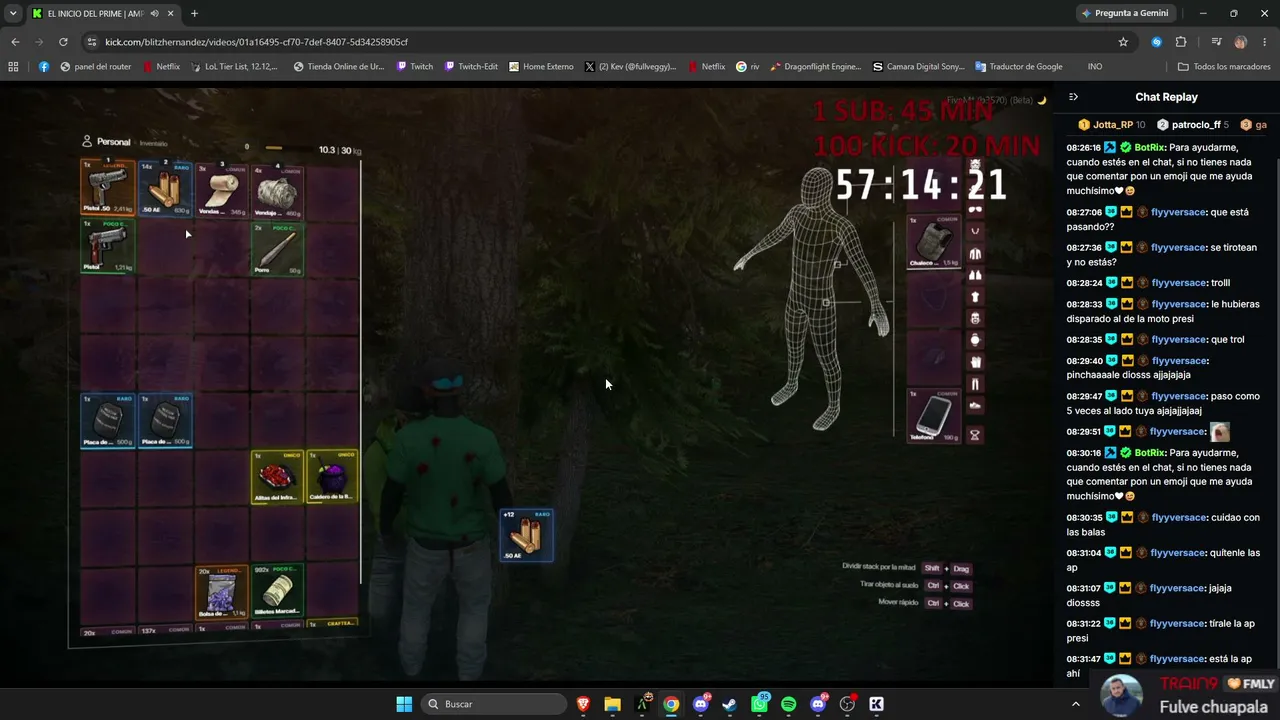The height and width of the screenshot is (720, 1280).
Task: Reload the Kick video page
Action: pyautogui.click(x=63, y=42)
